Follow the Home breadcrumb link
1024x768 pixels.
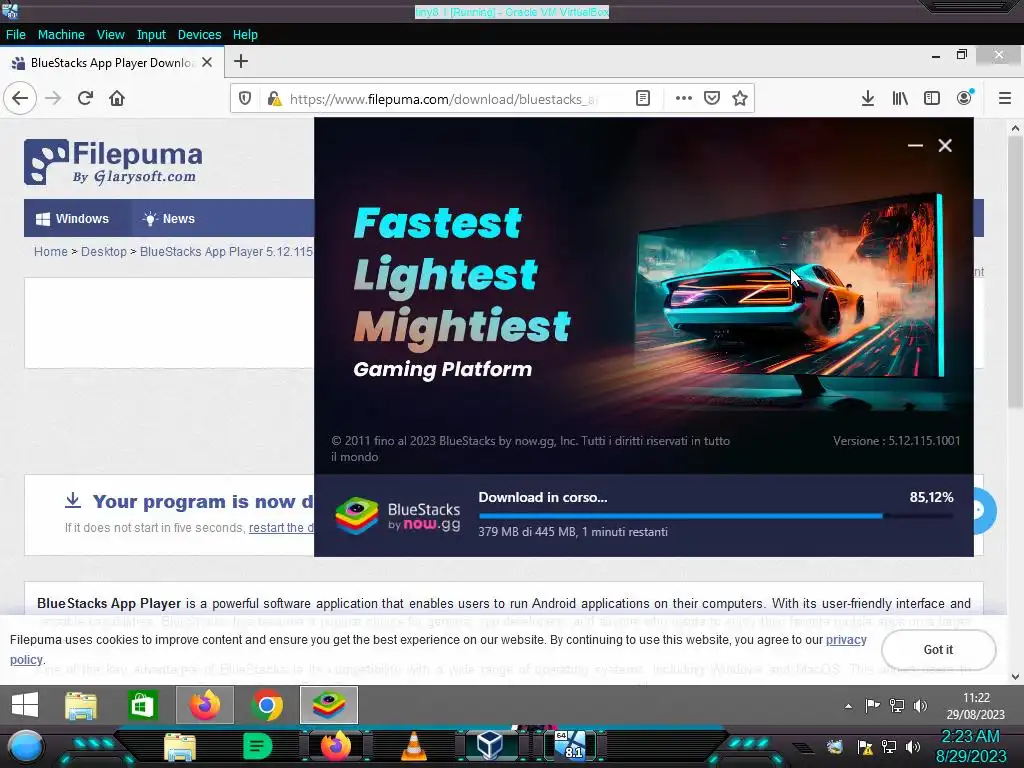coord(50,251)
